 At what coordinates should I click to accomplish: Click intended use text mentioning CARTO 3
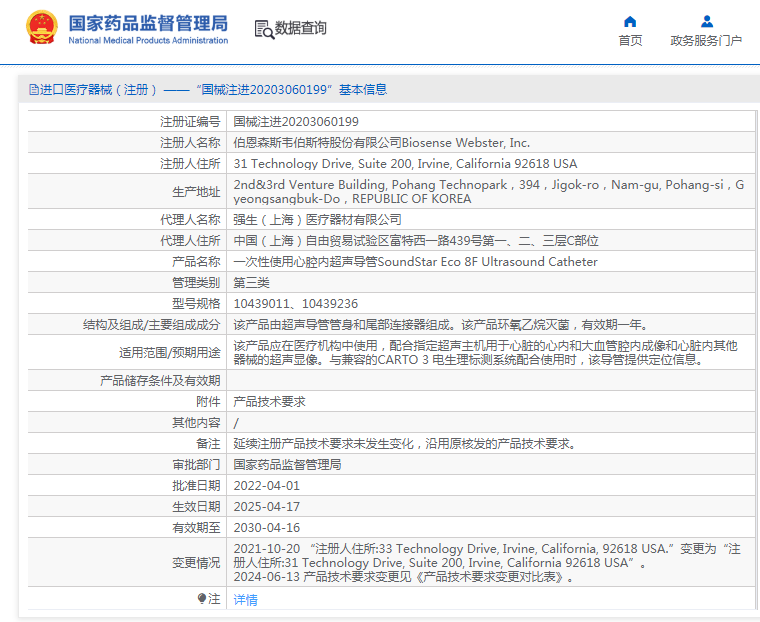pyautogui.click(x=485, y=352)
